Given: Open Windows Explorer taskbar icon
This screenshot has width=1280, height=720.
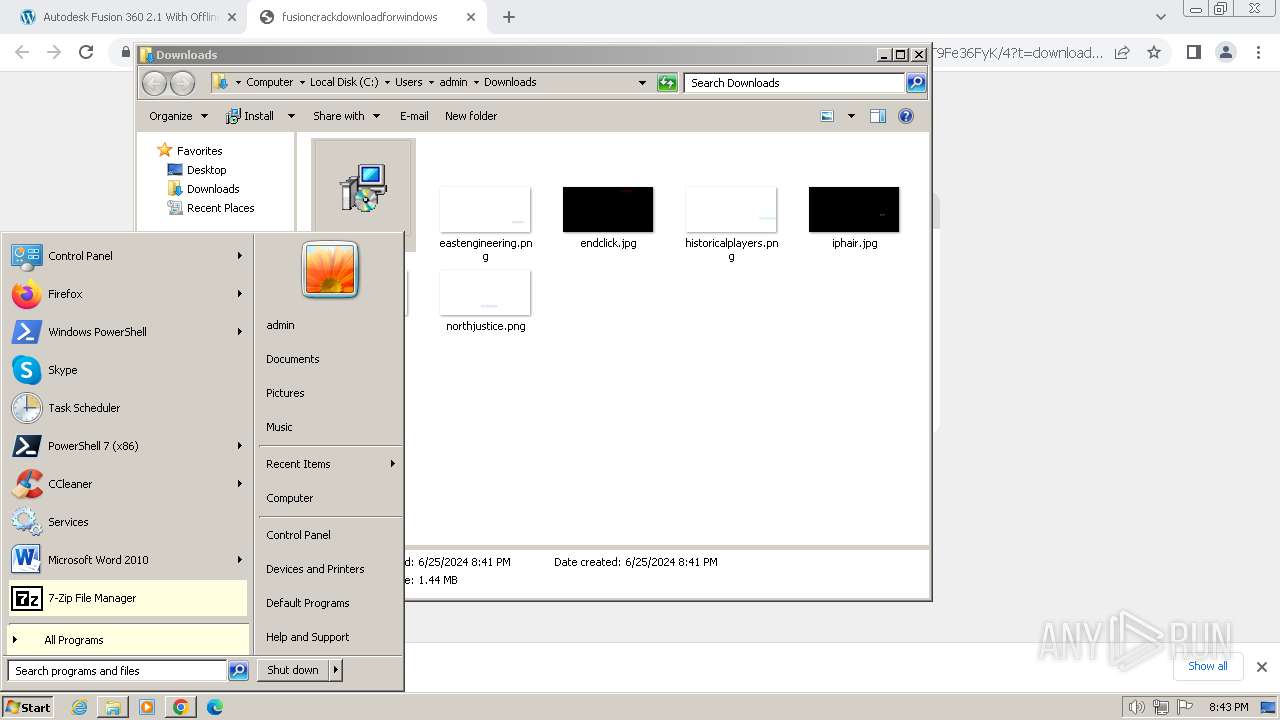Looking at the screenshot, I should [113, 707].
